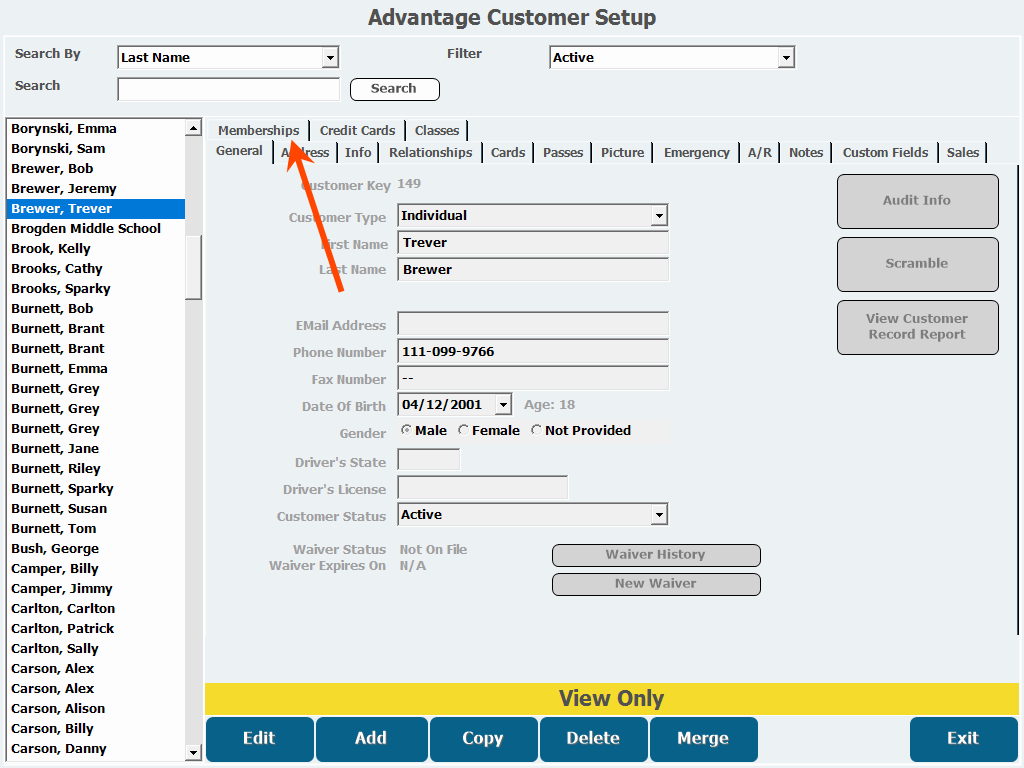Switch to the Classes tab

[437, 131]
